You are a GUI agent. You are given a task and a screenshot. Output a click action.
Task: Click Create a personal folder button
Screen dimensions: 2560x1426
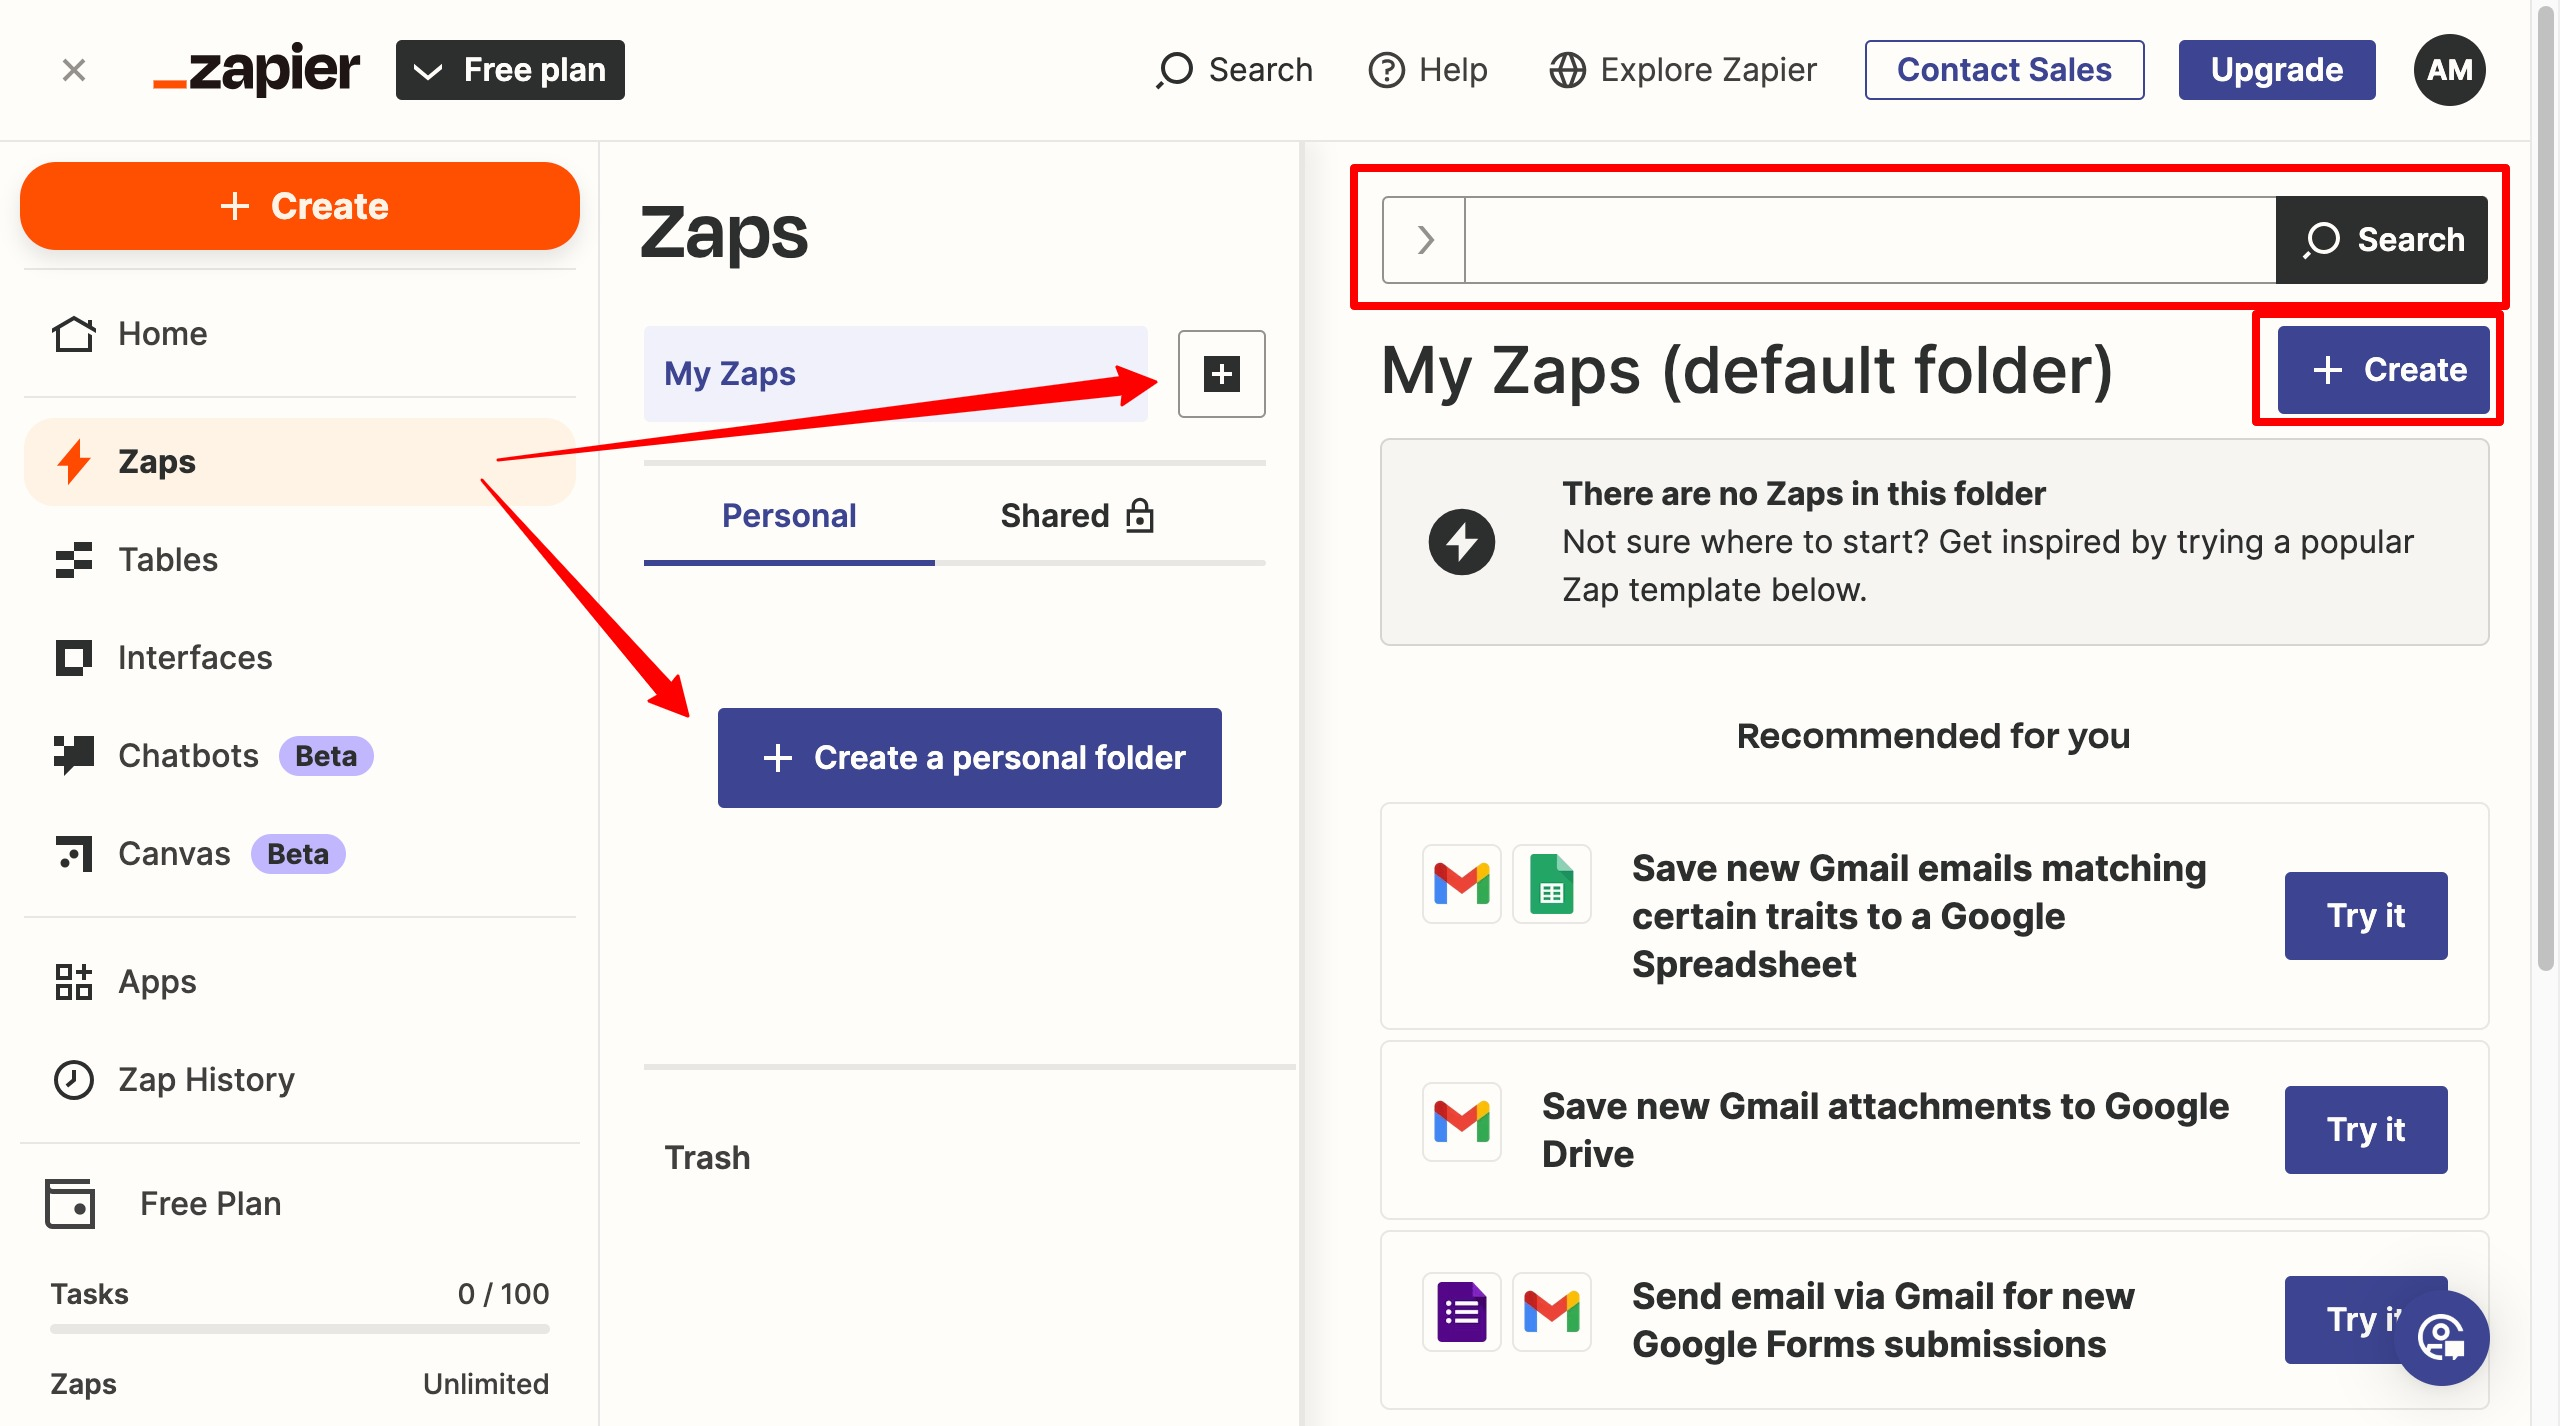click(969, 758)
